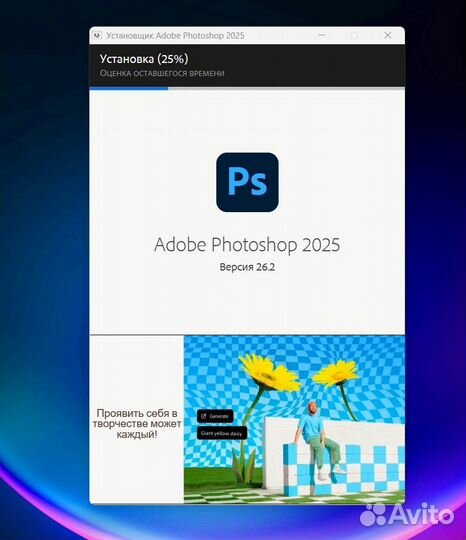Click the 'Giant yellow daisy' prompt label
Screen dimensions: 466x540
pyautogui.click(x=222, y=433)
